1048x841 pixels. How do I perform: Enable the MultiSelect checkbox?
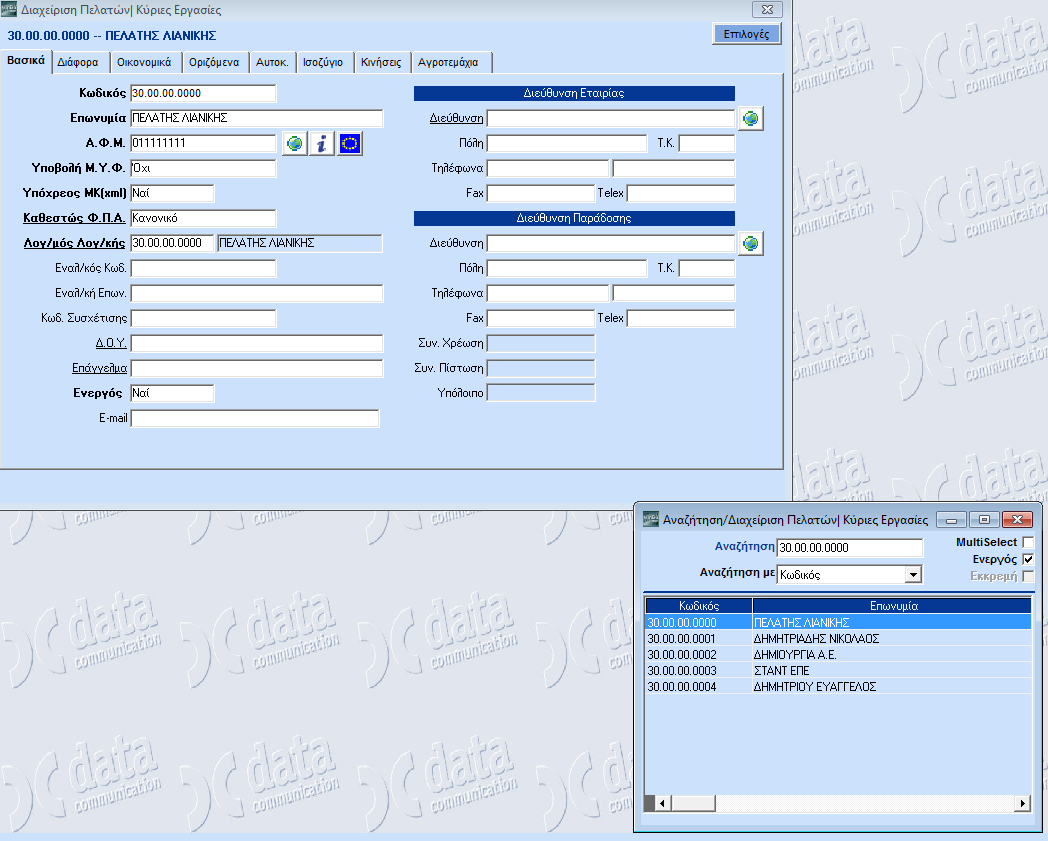pos(1028,542)
